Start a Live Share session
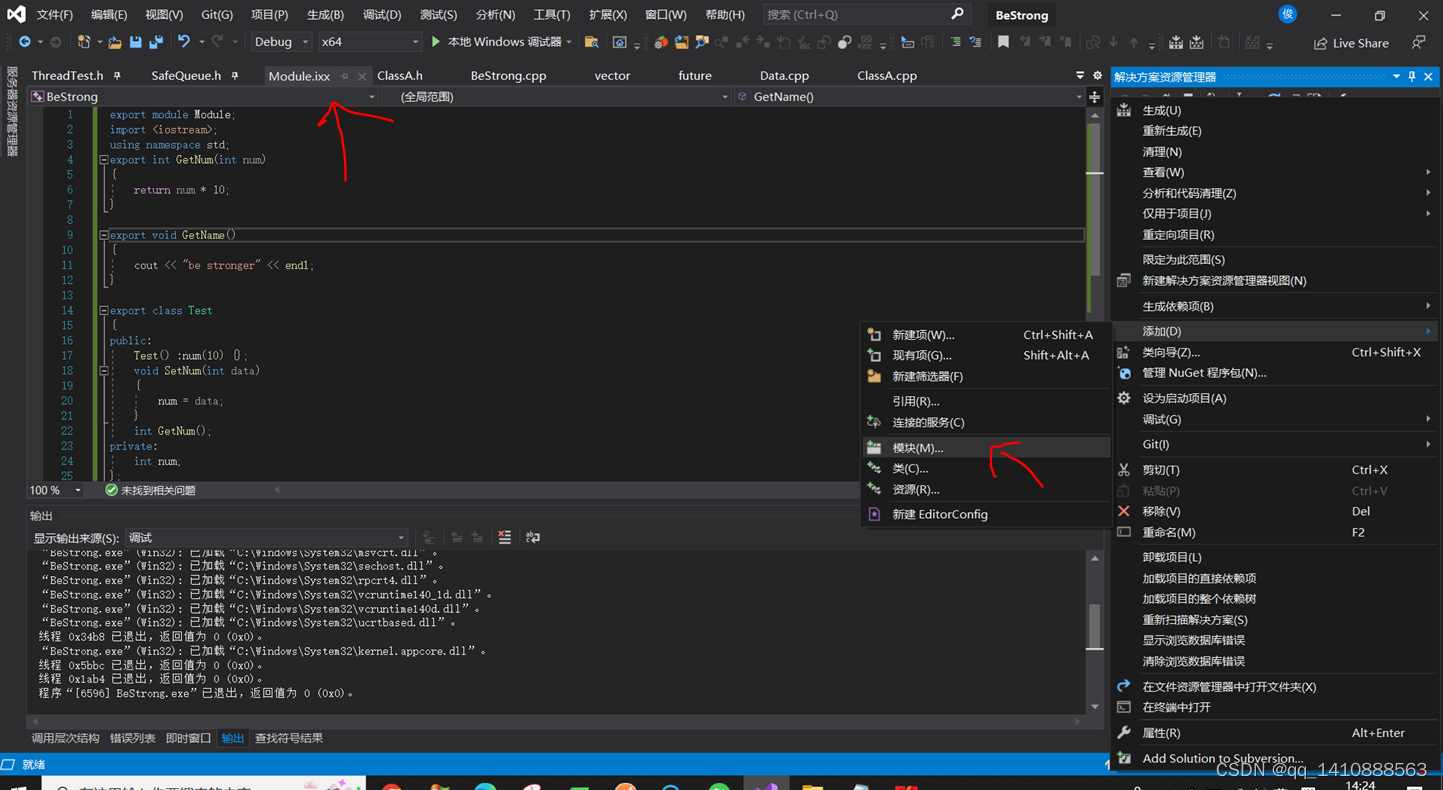The width and height of the screenshot is (1443, 790). coord(1351,42)
